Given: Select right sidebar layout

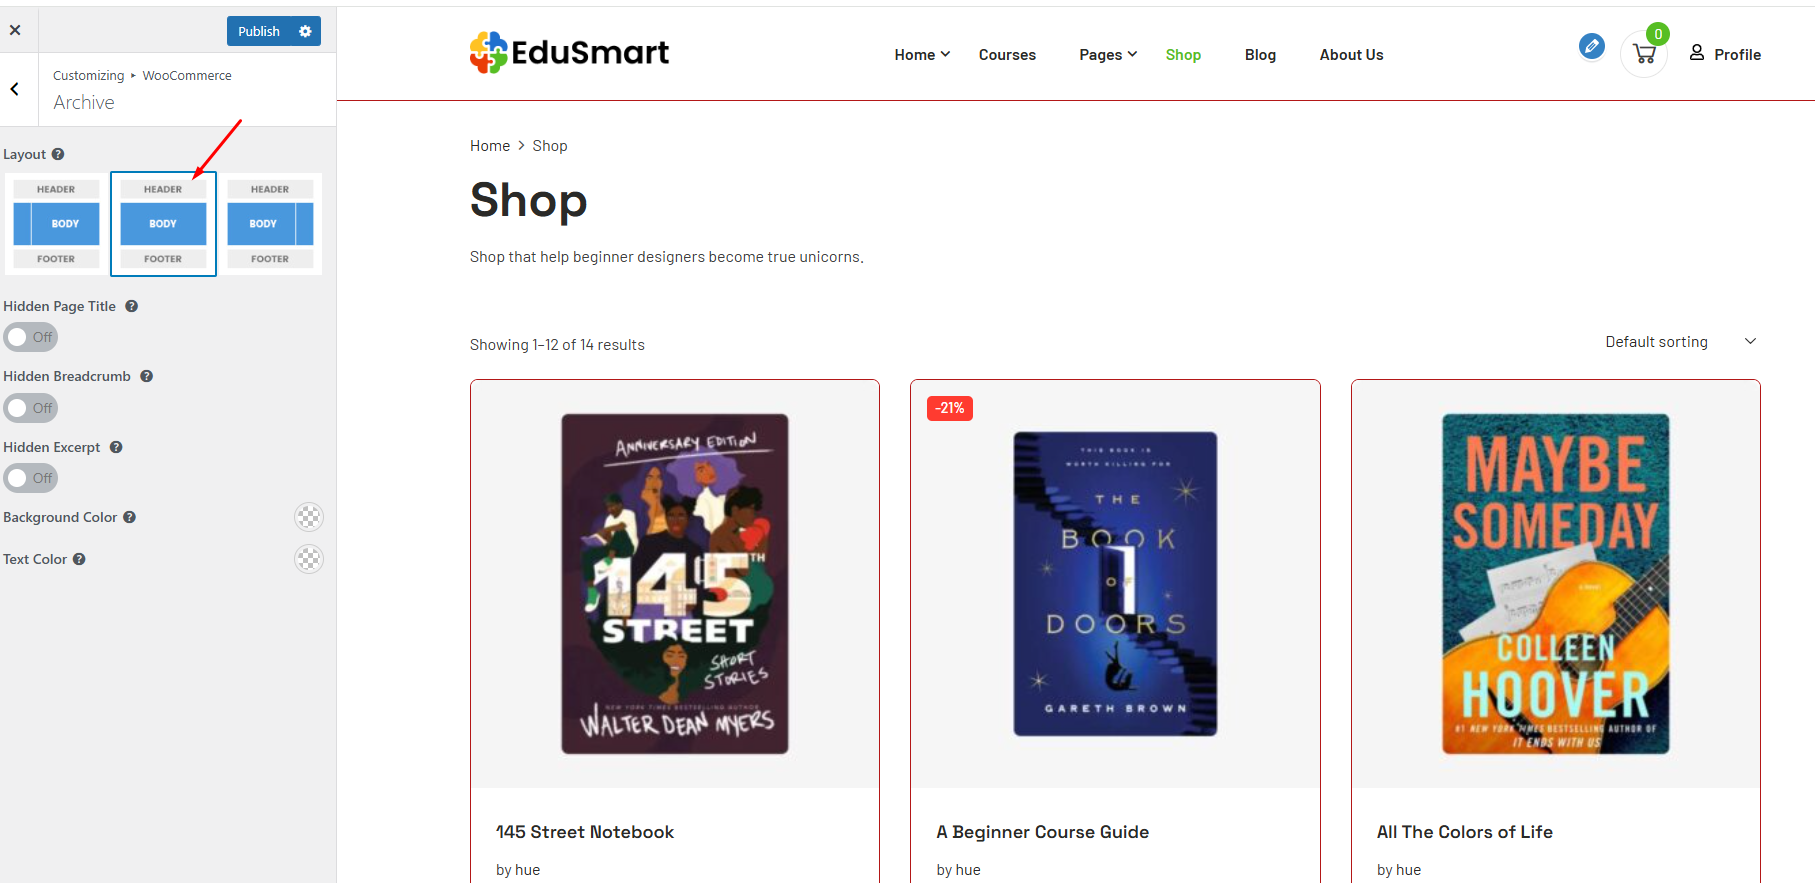Looking at the screenshot, I should [270, 224].
